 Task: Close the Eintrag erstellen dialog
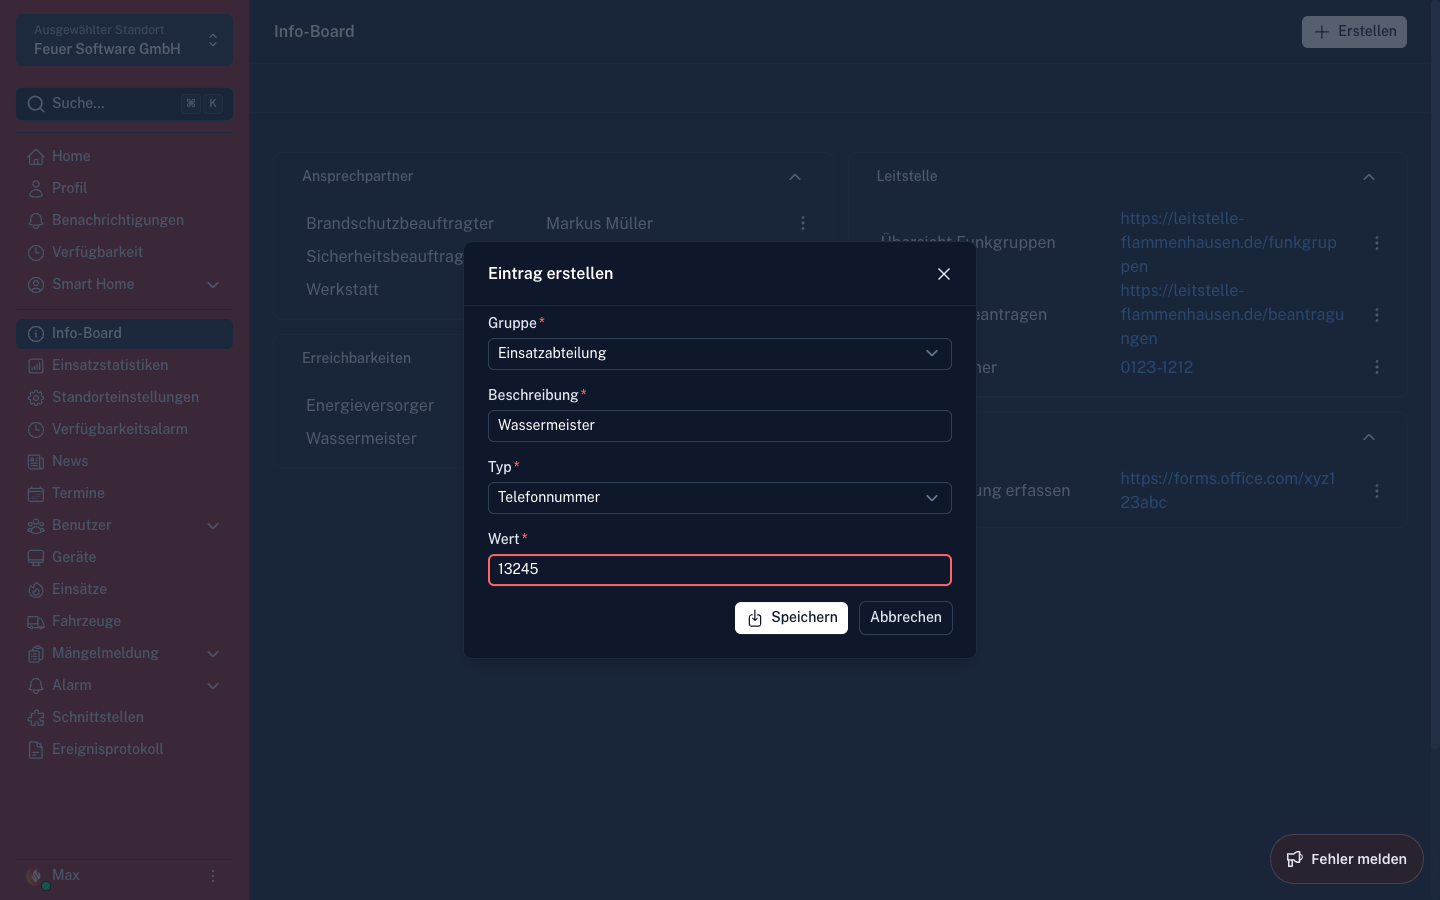click(944, 274)
